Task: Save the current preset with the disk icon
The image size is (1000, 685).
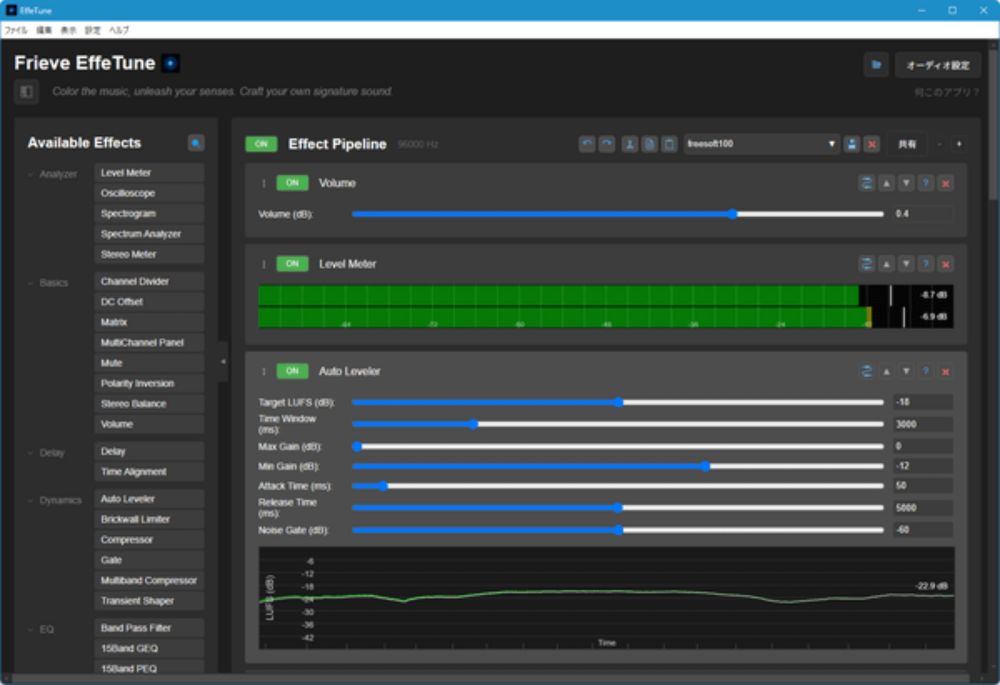Action: click(x=852, y=144)
